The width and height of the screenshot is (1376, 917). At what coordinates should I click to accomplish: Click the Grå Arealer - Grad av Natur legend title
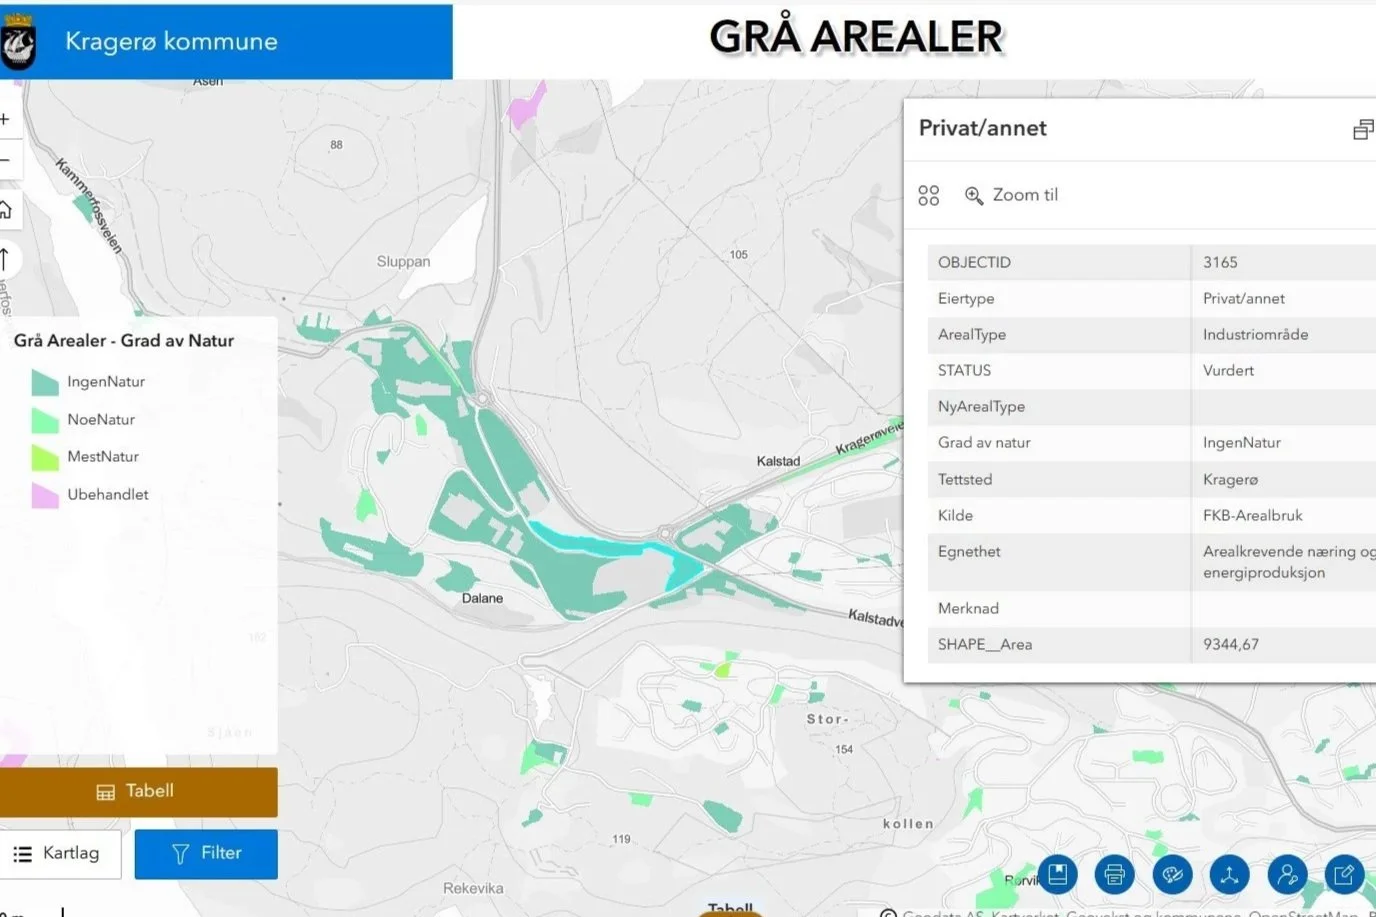(x=124, y=340)
